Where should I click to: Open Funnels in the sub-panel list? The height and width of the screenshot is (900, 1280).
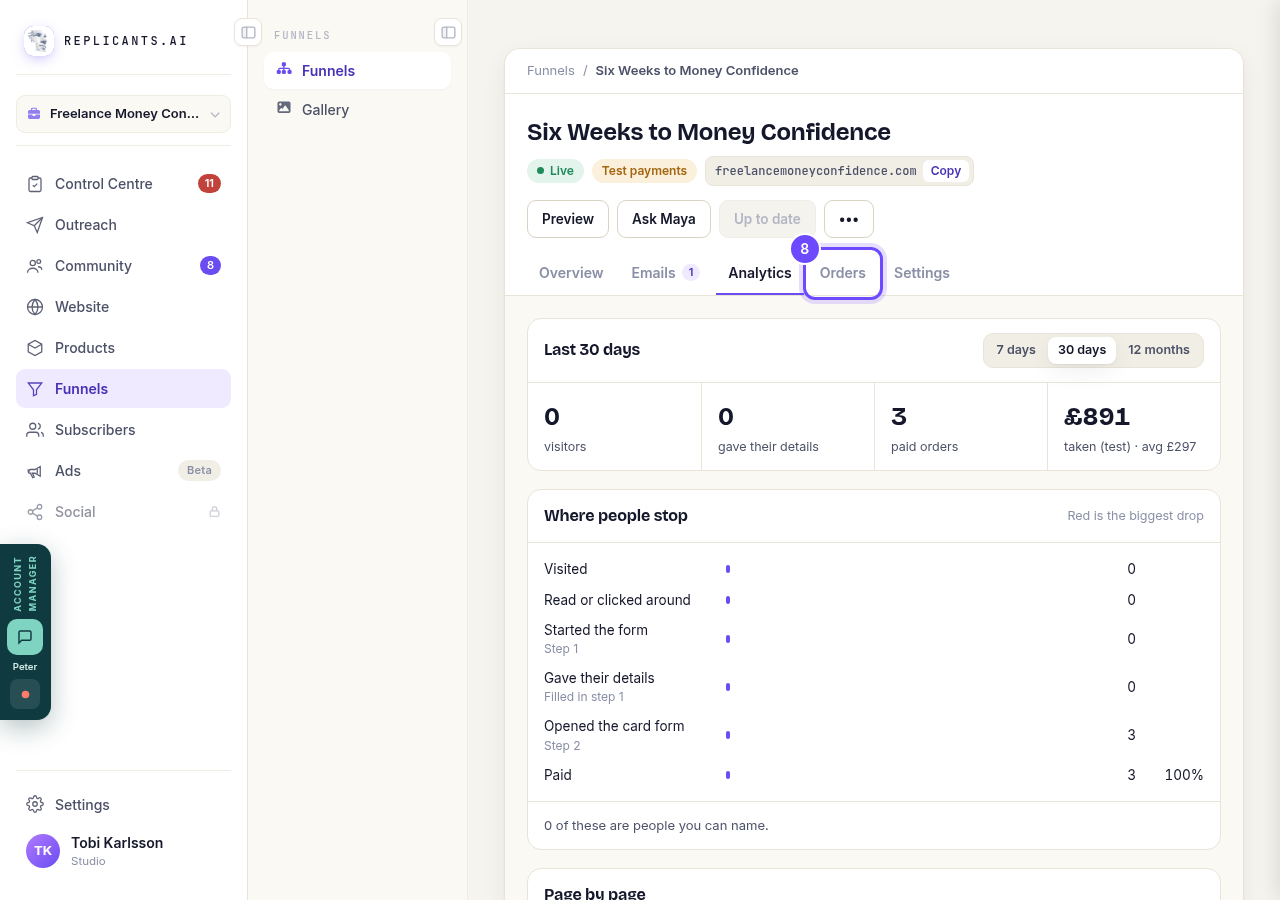(x=357, y=71)
